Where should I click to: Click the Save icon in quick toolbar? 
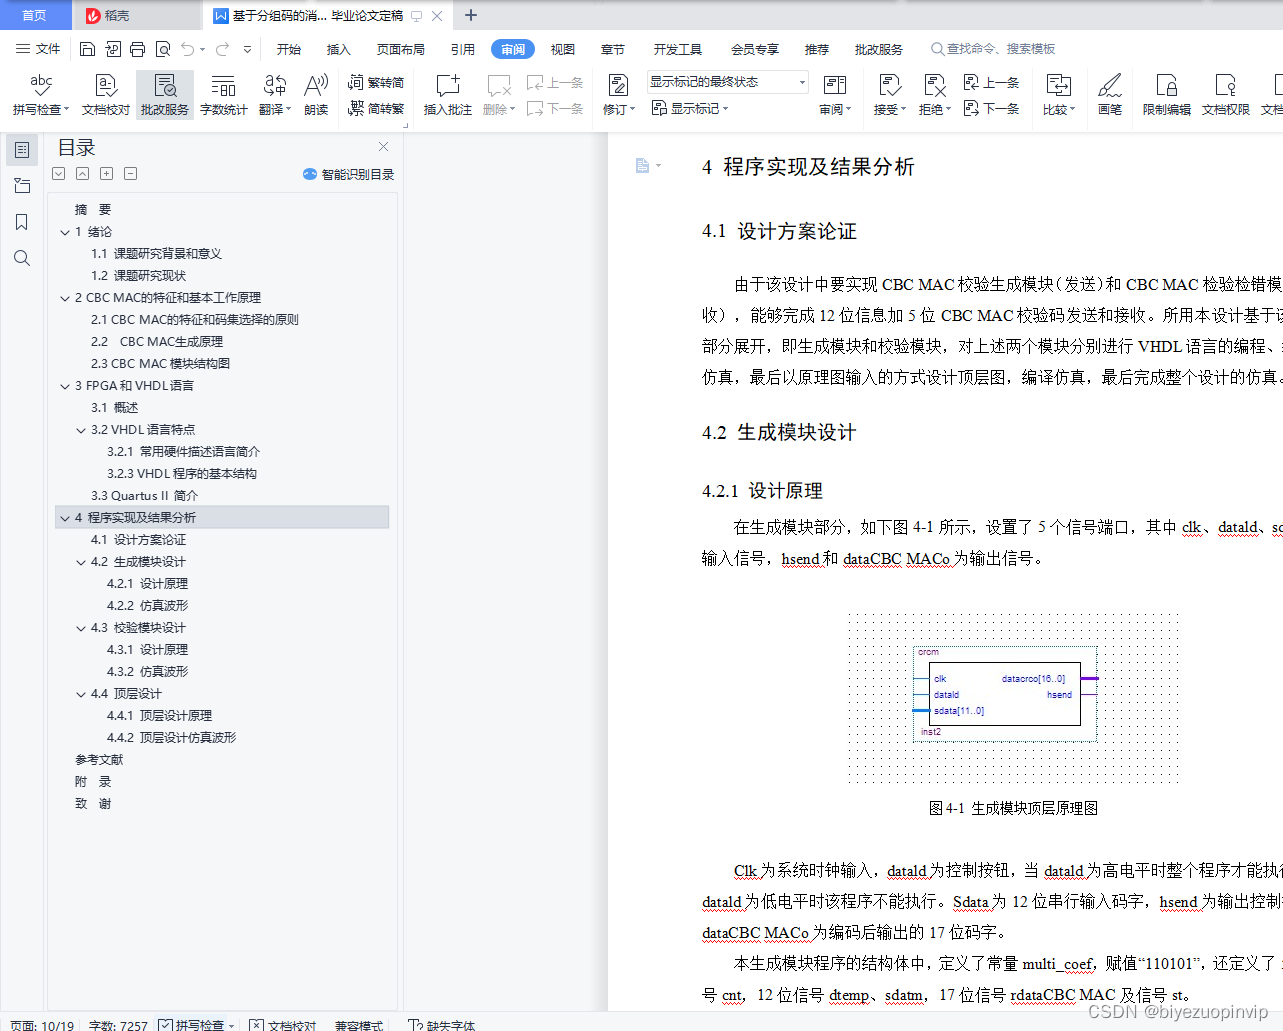(x=87, y=49)
